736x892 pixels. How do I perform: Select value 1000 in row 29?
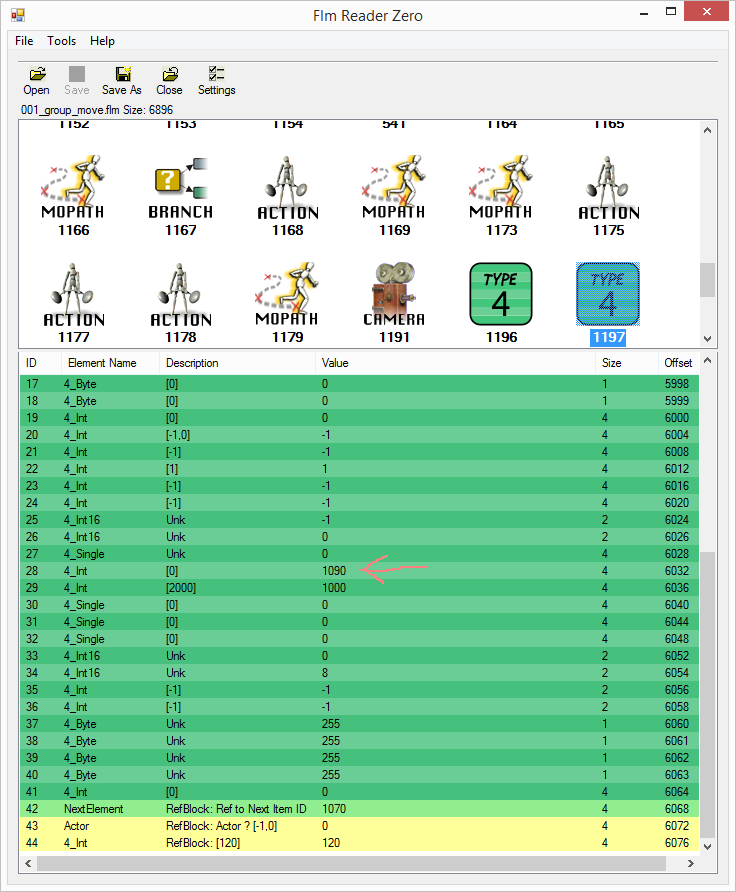[334, 588]
